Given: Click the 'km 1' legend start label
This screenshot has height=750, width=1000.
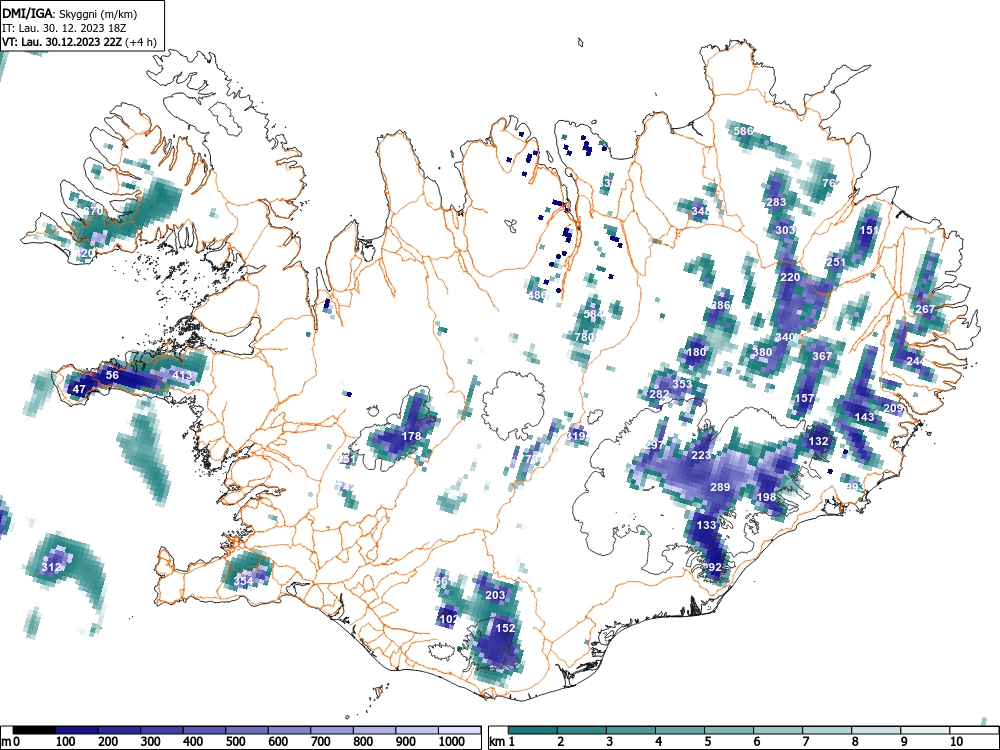Looking at the screenshot, I should tap(503, 741).
